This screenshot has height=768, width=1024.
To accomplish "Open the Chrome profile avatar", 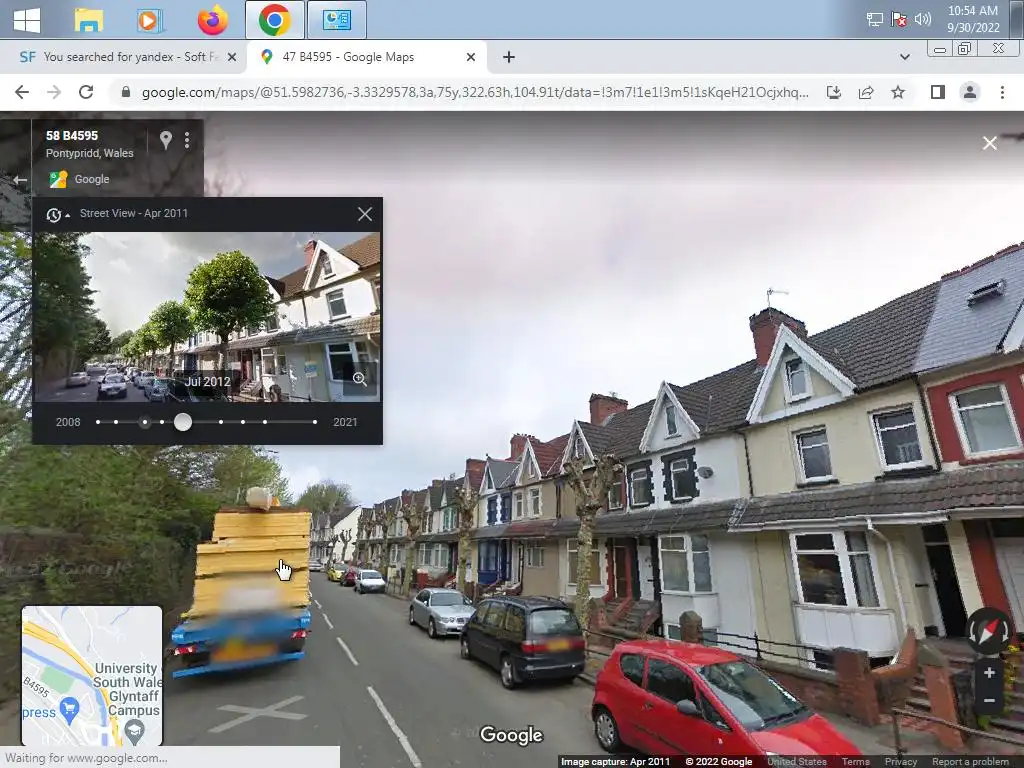I will pos(970,92).
